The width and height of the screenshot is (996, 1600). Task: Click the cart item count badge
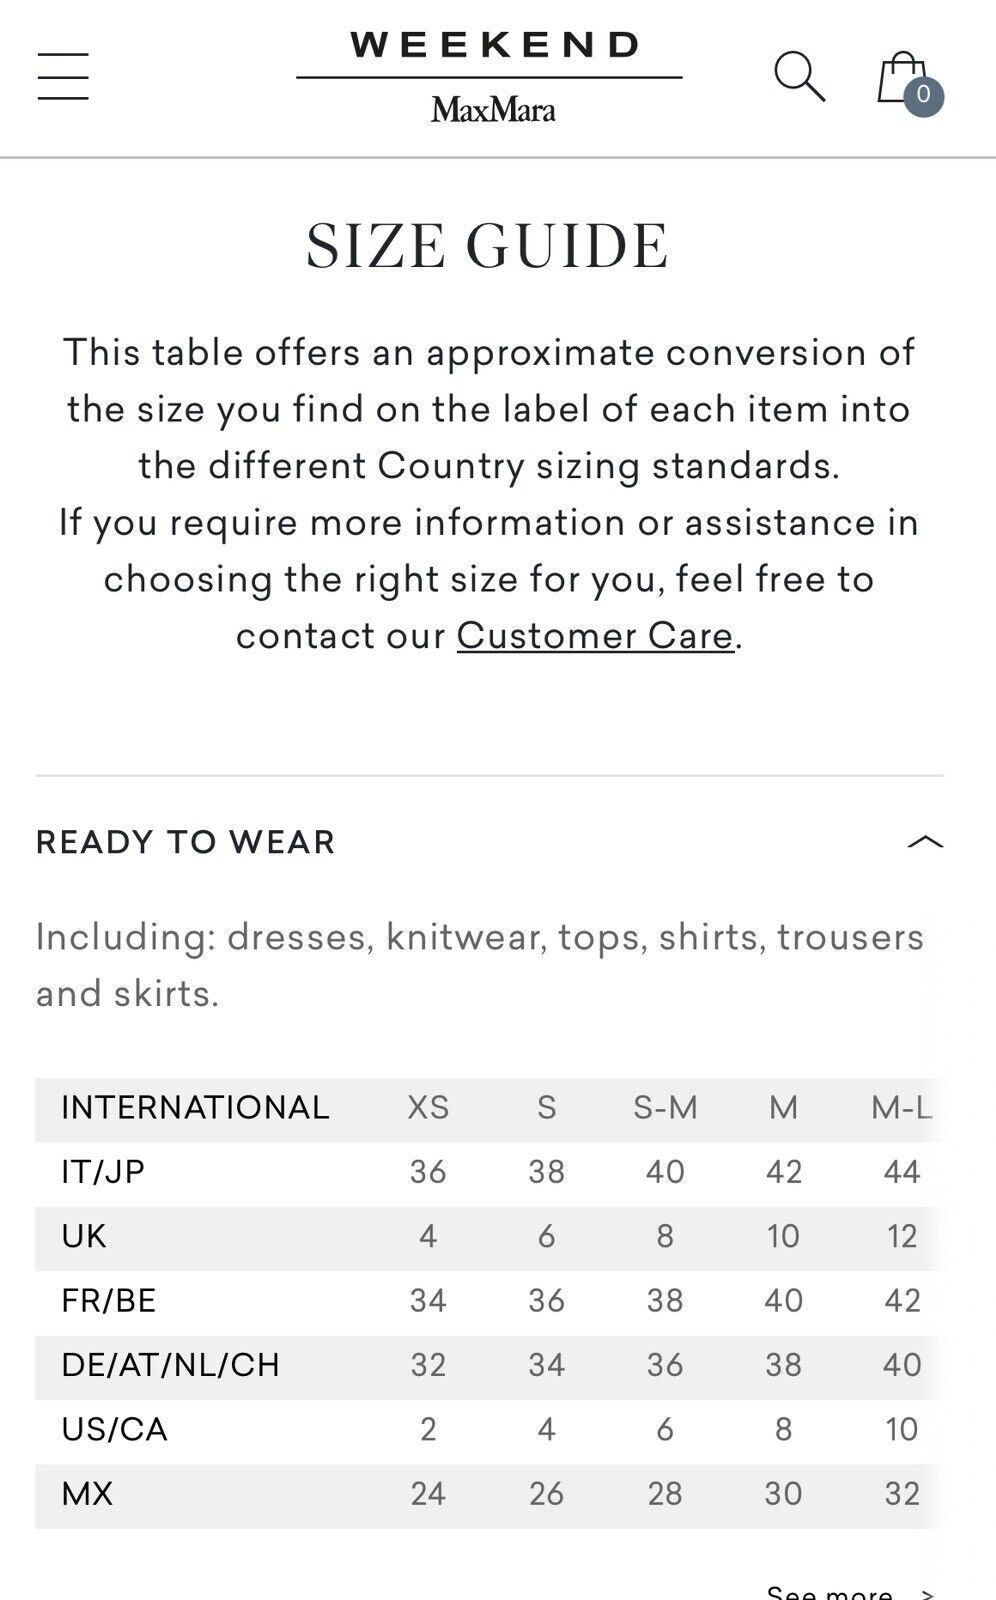point(923,96)
